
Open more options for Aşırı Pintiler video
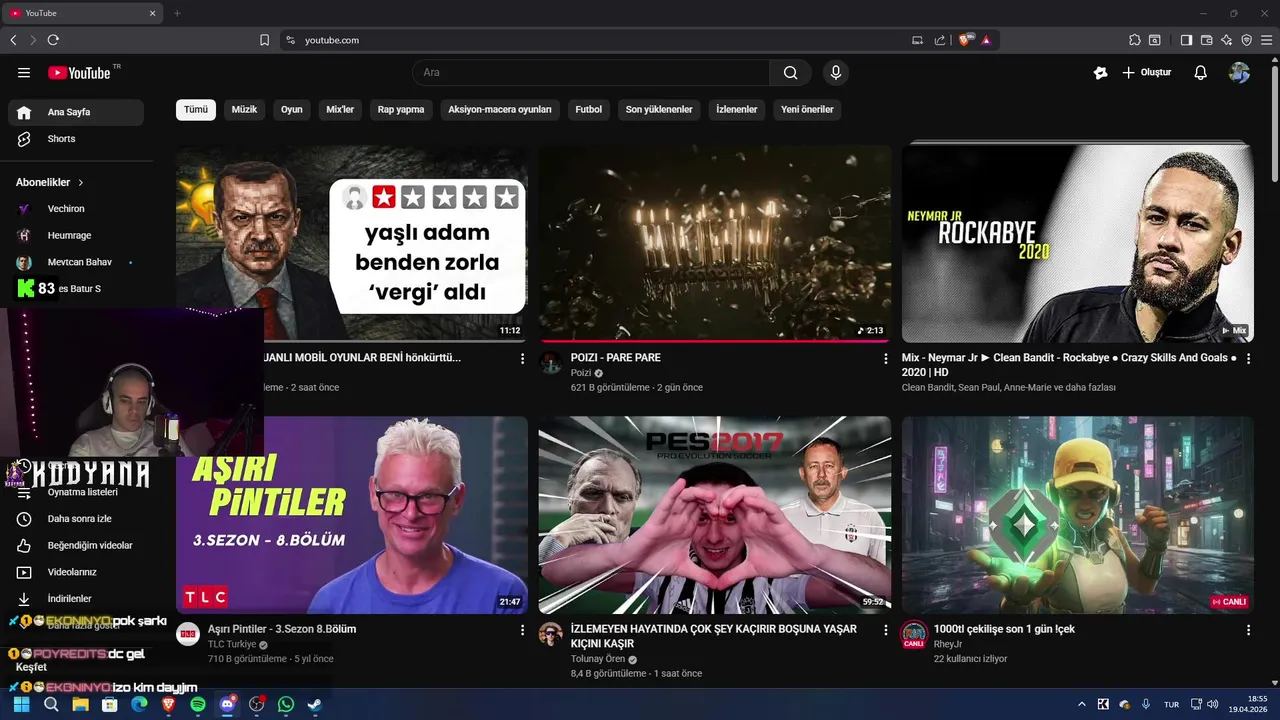[522, 630]
